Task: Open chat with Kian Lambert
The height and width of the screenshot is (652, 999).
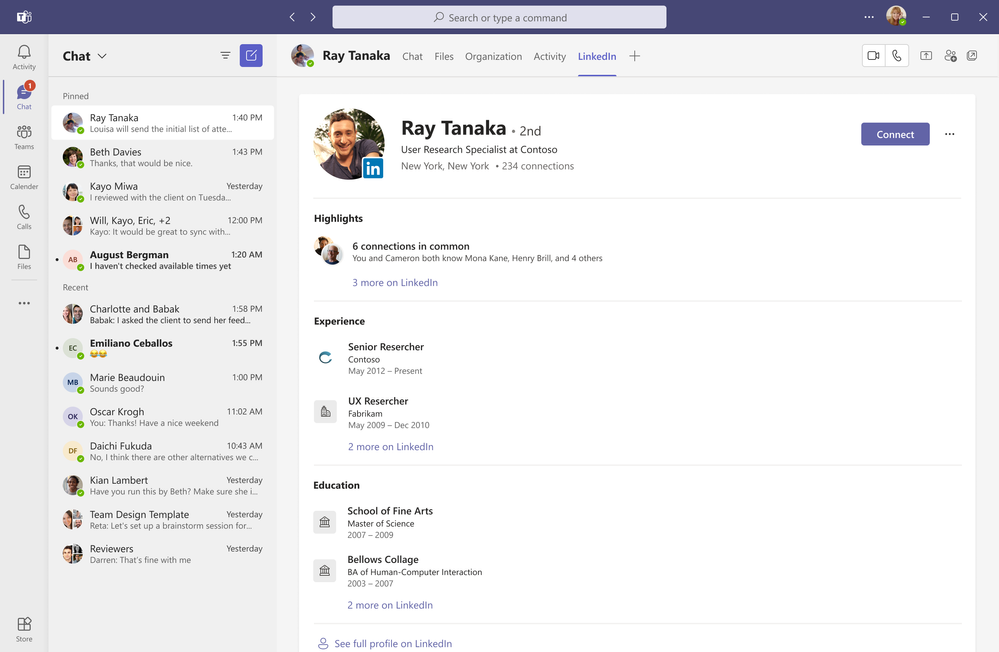Action: [x=162, y=485]
